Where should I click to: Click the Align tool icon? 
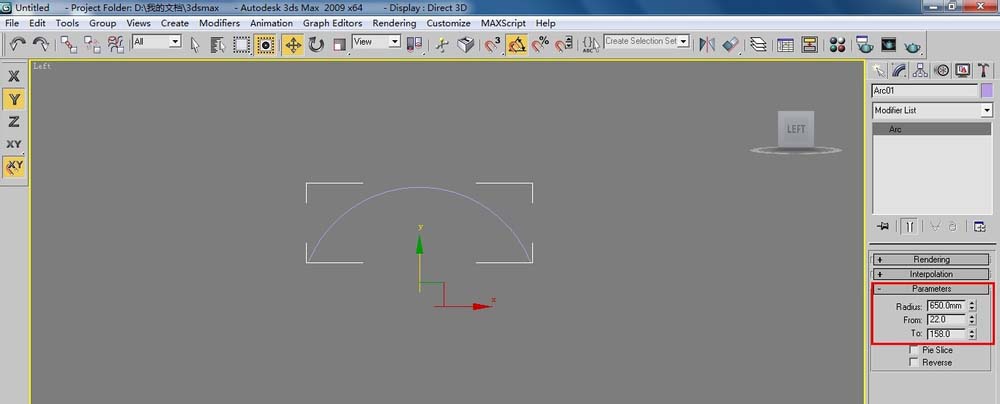coord(730,44)
